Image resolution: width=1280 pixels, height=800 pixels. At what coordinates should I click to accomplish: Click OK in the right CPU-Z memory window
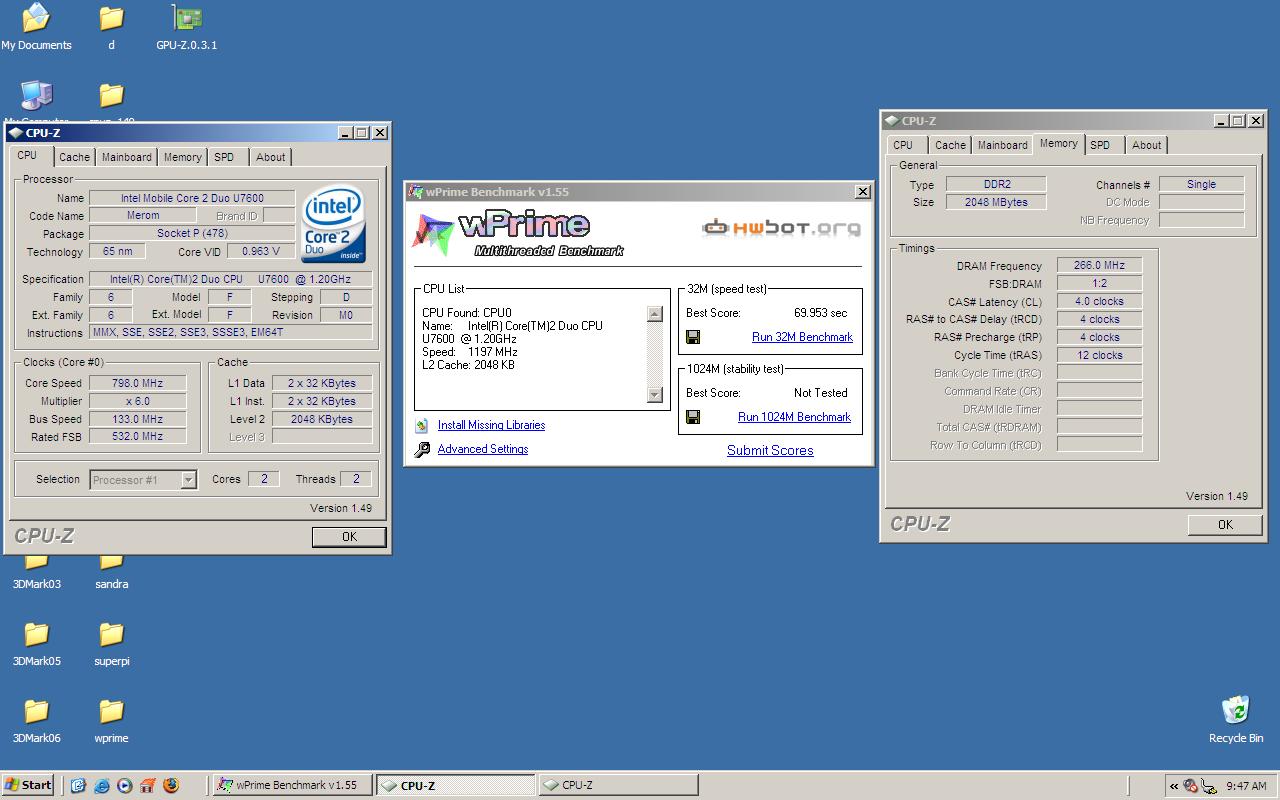click(1225, 525)
